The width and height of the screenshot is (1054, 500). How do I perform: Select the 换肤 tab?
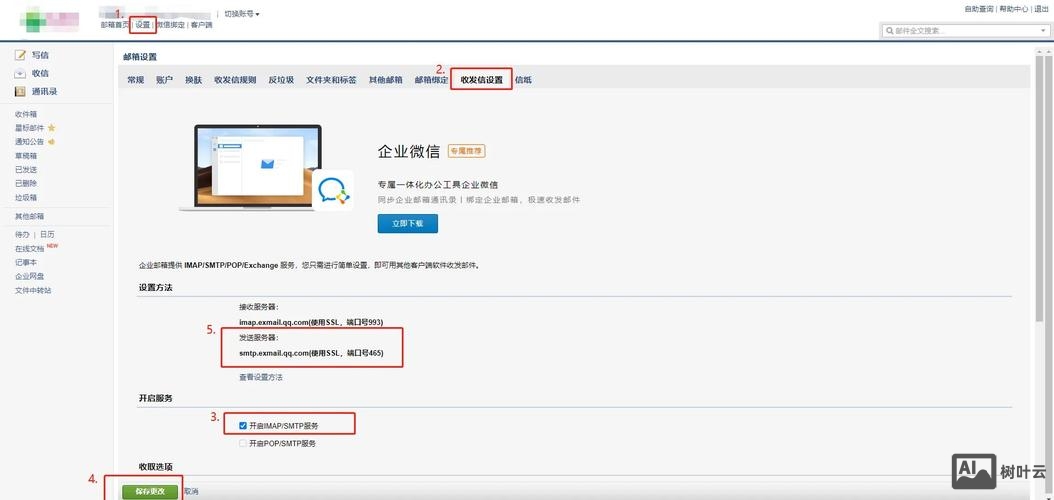coord(194,80)
